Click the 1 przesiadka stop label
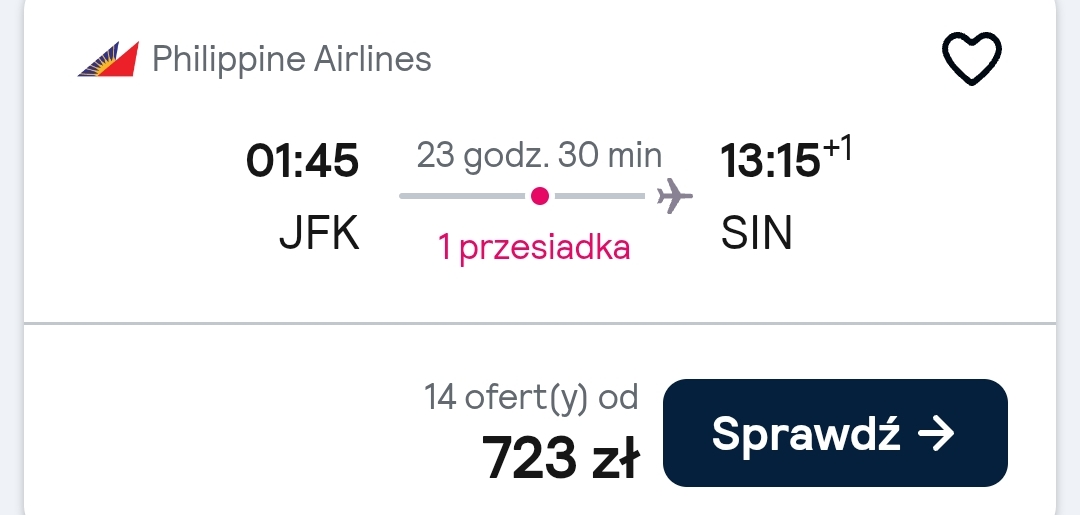 534,247
